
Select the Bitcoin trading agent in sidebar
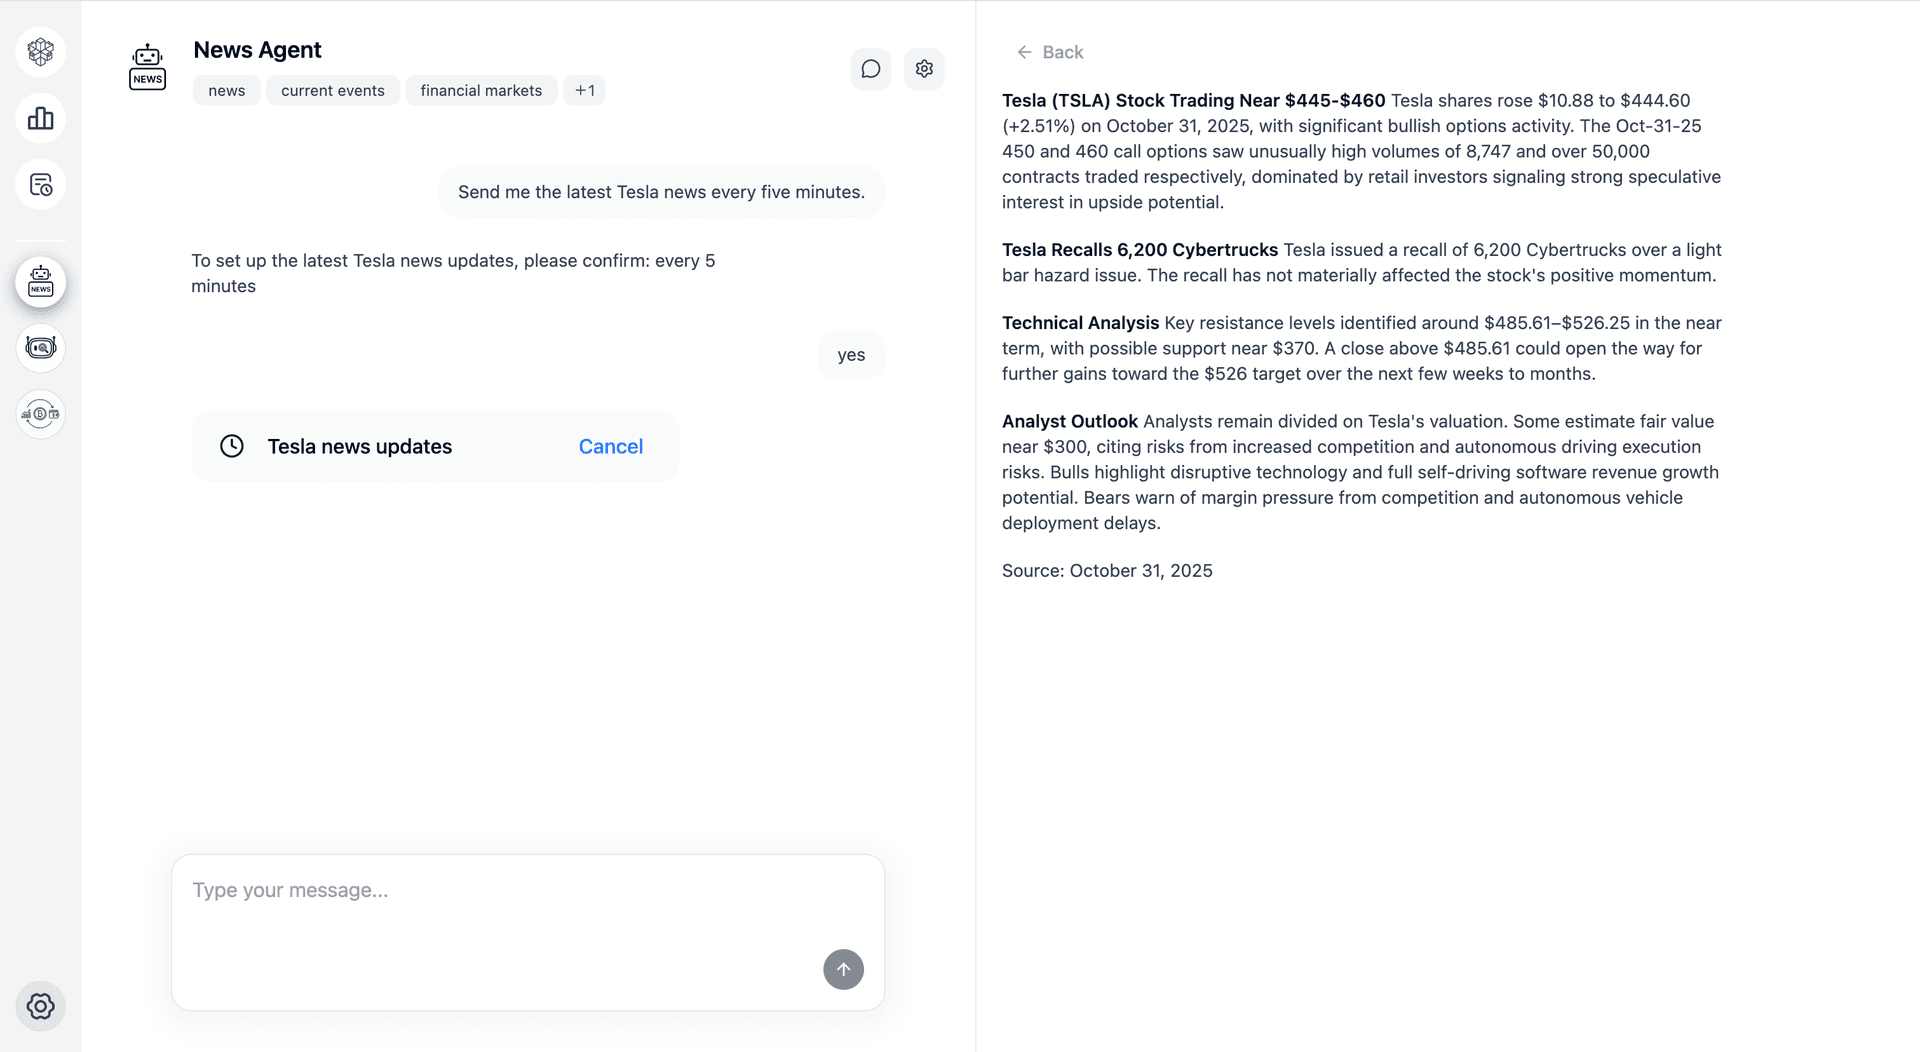pos(41,414)
